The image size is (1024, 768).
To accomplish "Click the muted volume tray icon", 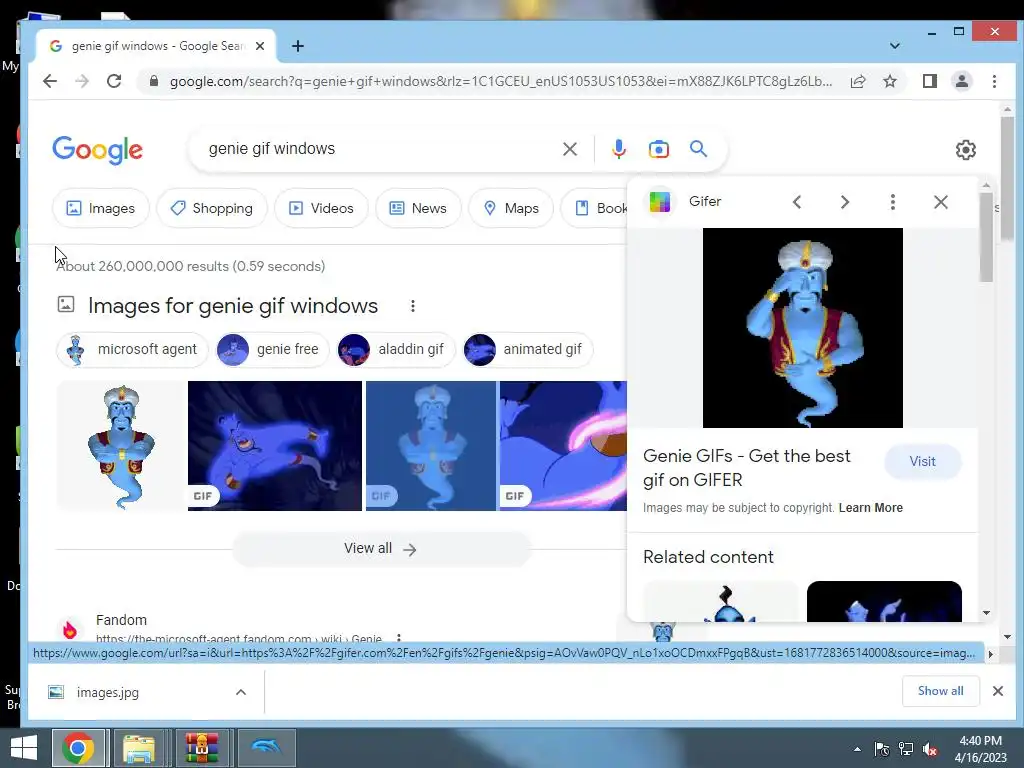I will 930,749.
